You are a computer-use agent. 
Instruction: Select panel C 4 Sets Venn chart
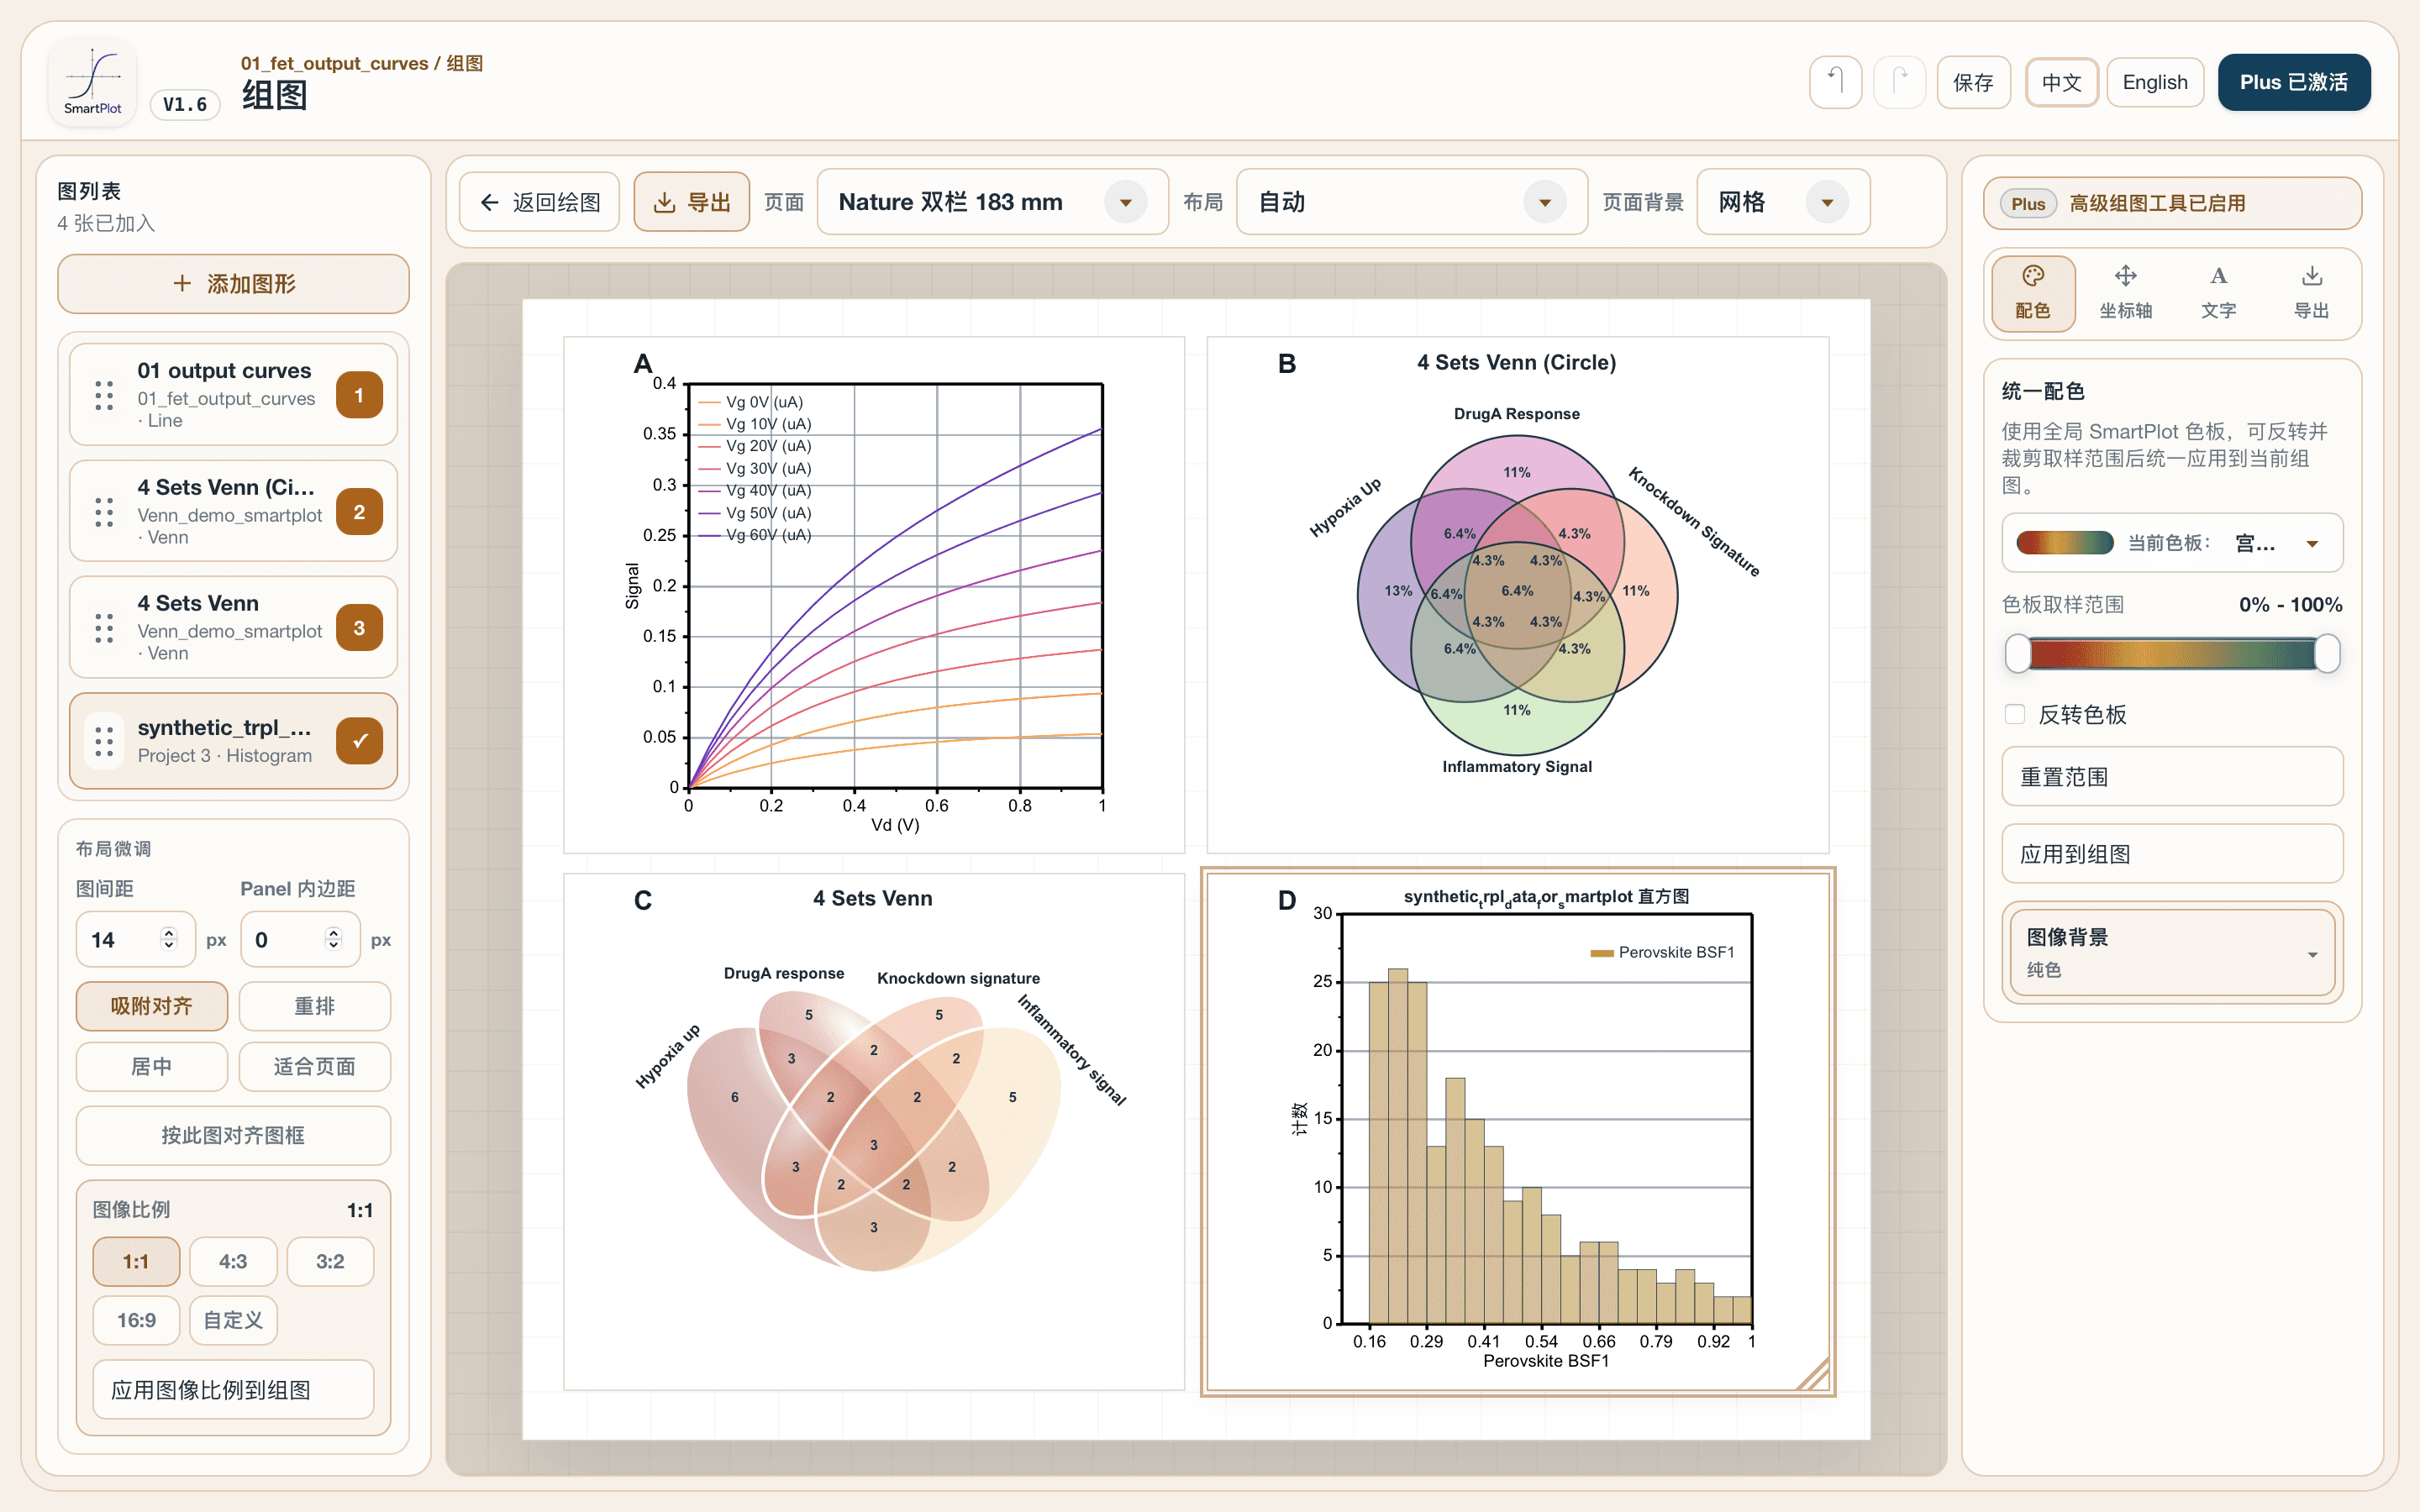click(874, 1132)
